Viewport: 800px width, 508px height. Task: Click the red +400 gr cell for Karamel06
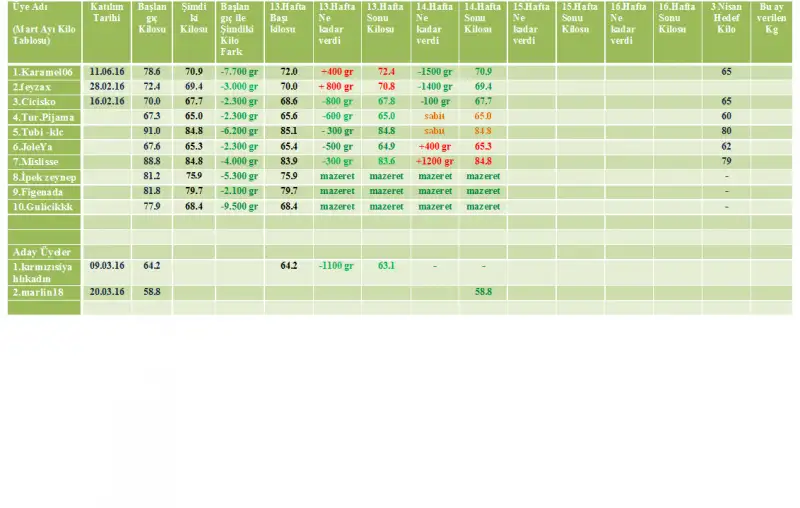(x=336, y=73)
